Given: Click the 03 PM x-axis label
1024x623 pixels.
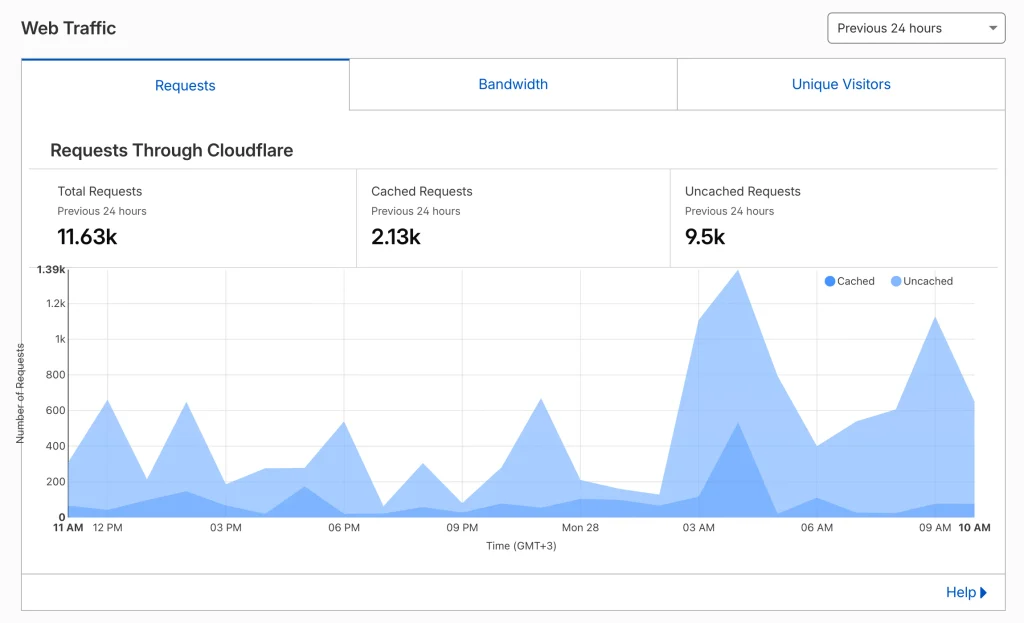Looking at the screenshot, I should [x=226, y=528].
